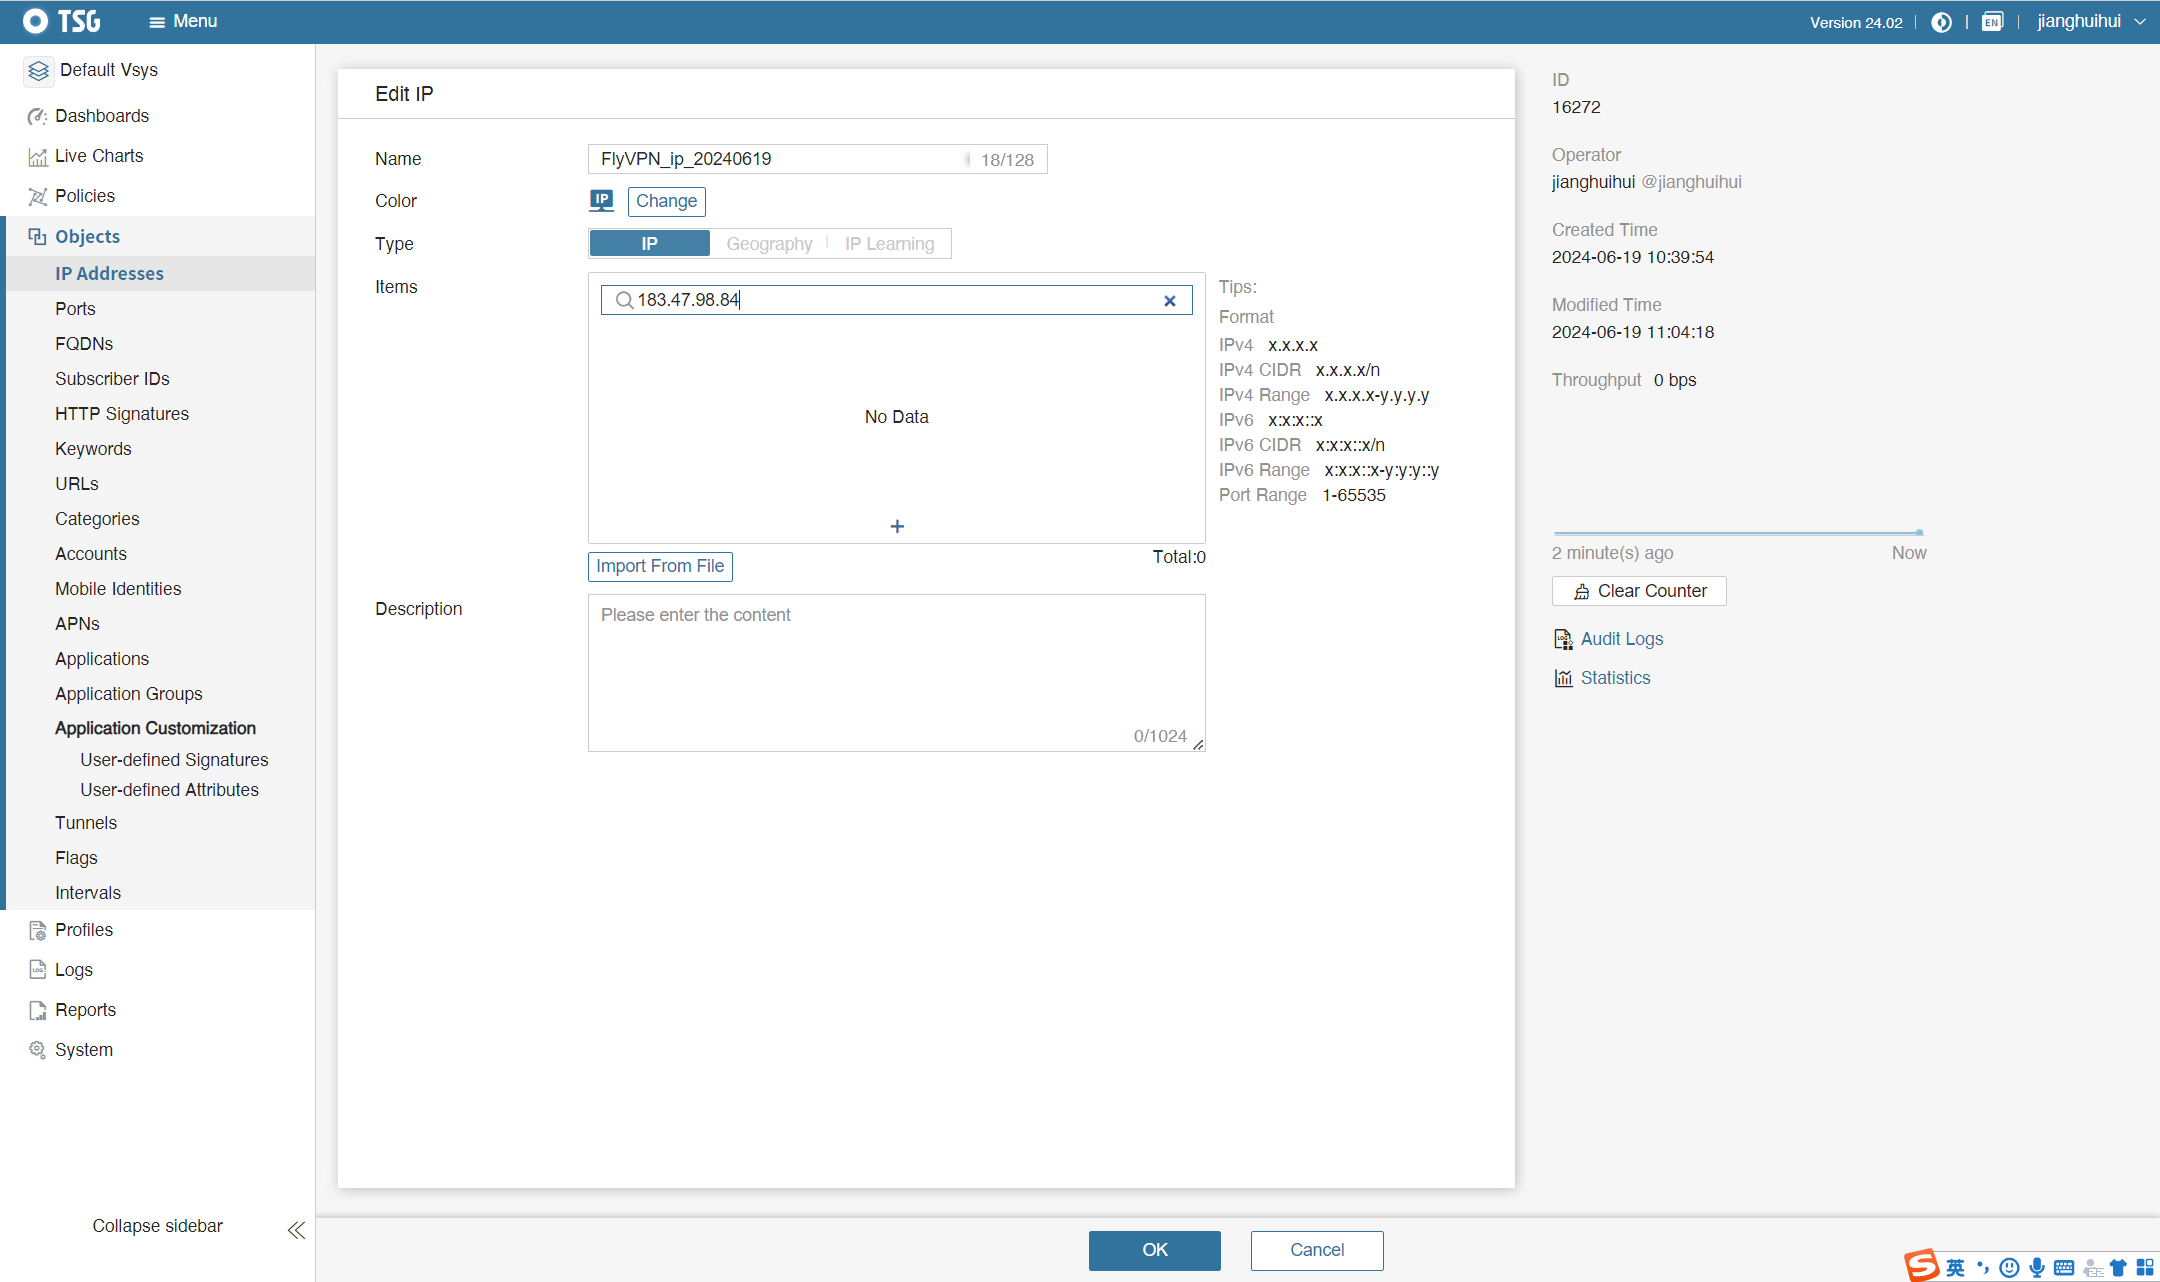Select the IP type option

click(x=649, y=244)
